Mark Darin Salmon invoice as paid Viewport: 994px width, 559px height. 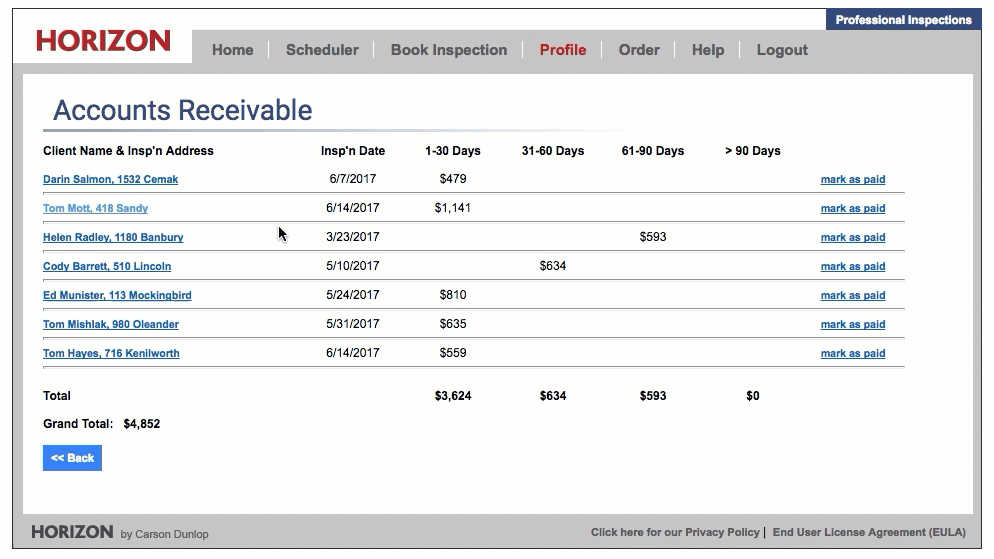[x=852, y=180]
